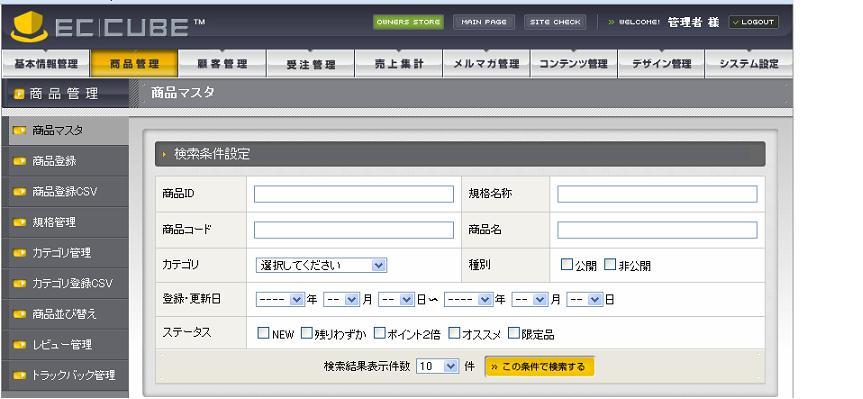Click icon beside トラックバック管理 sidebar item
Image resolution: width=863 pixels, height=399 pixels.
(x=19, y=375)
